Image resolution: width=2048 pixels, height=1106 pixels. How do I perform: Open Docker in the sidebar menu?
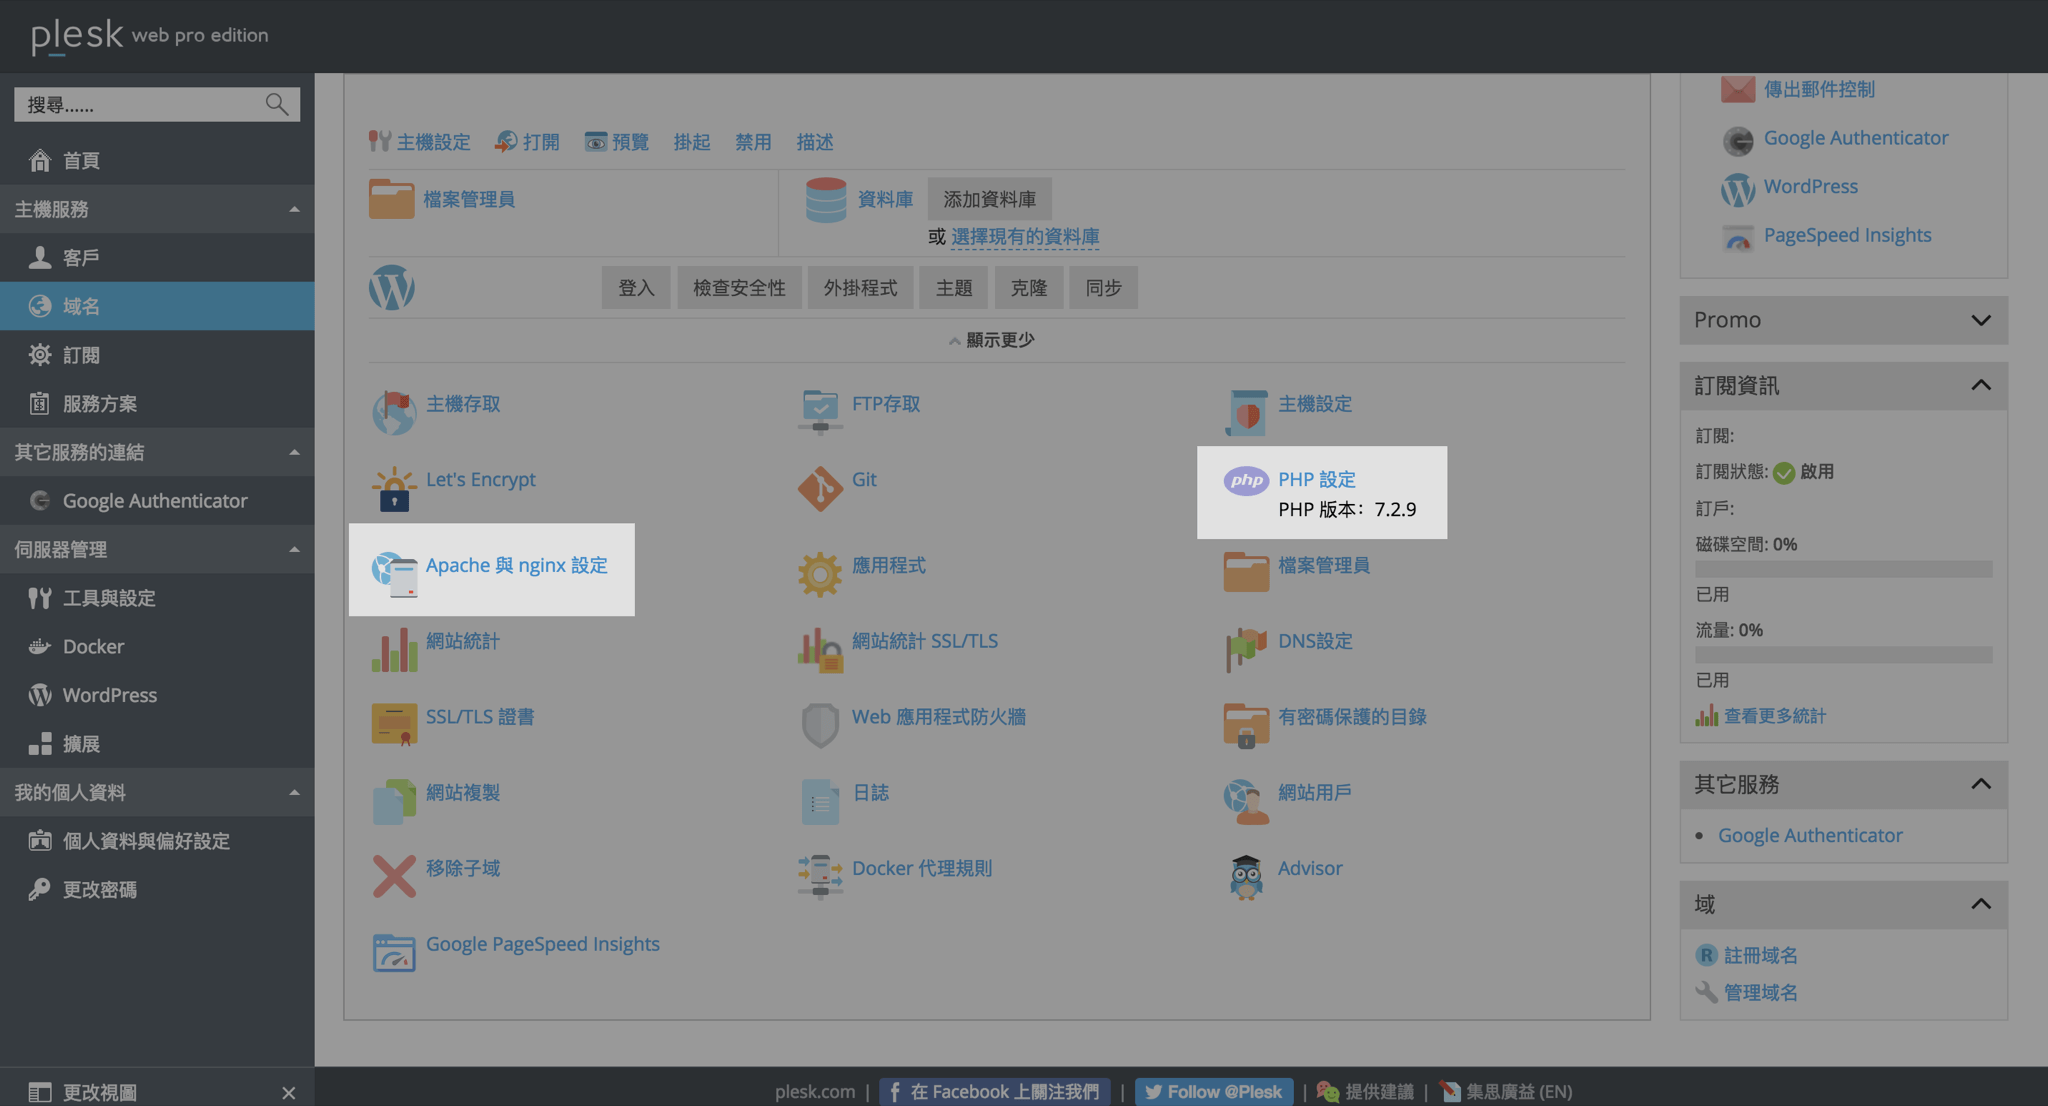[93, 646]
